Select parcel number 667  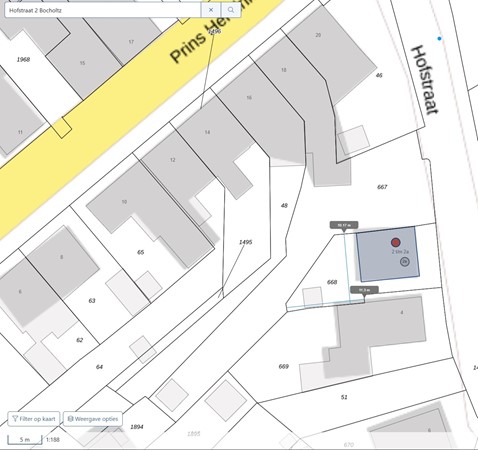click(382, 187)
